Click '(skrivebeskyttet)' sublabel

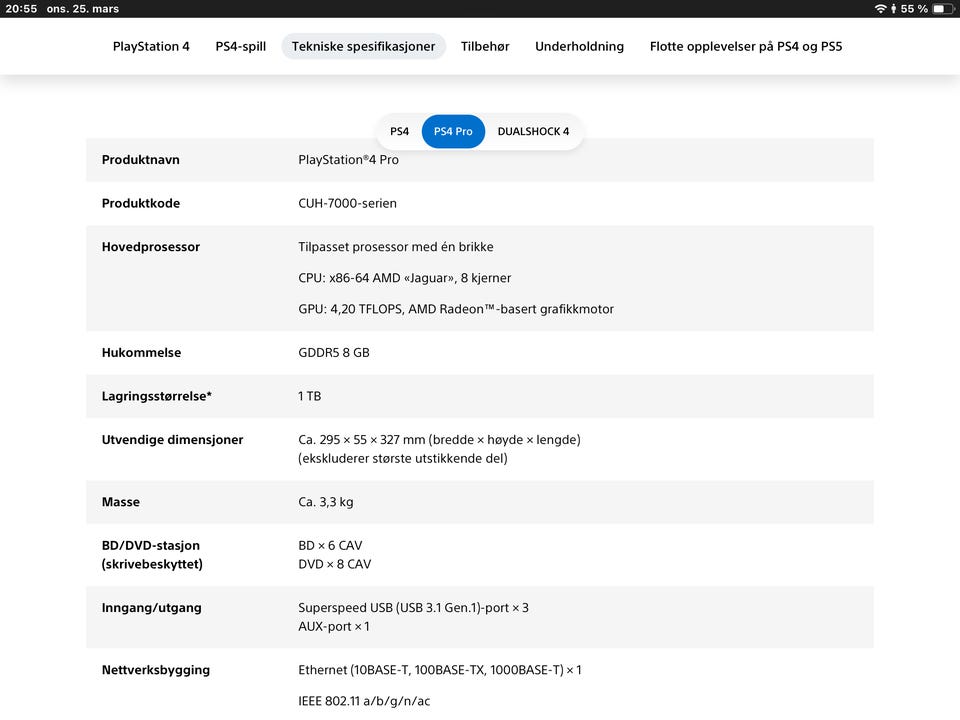point(152,564)
